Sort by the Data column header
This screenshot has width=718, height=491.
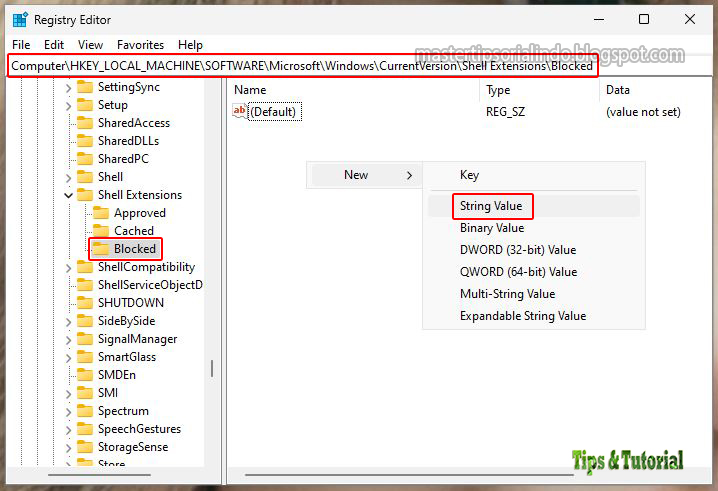coord(655,90)
